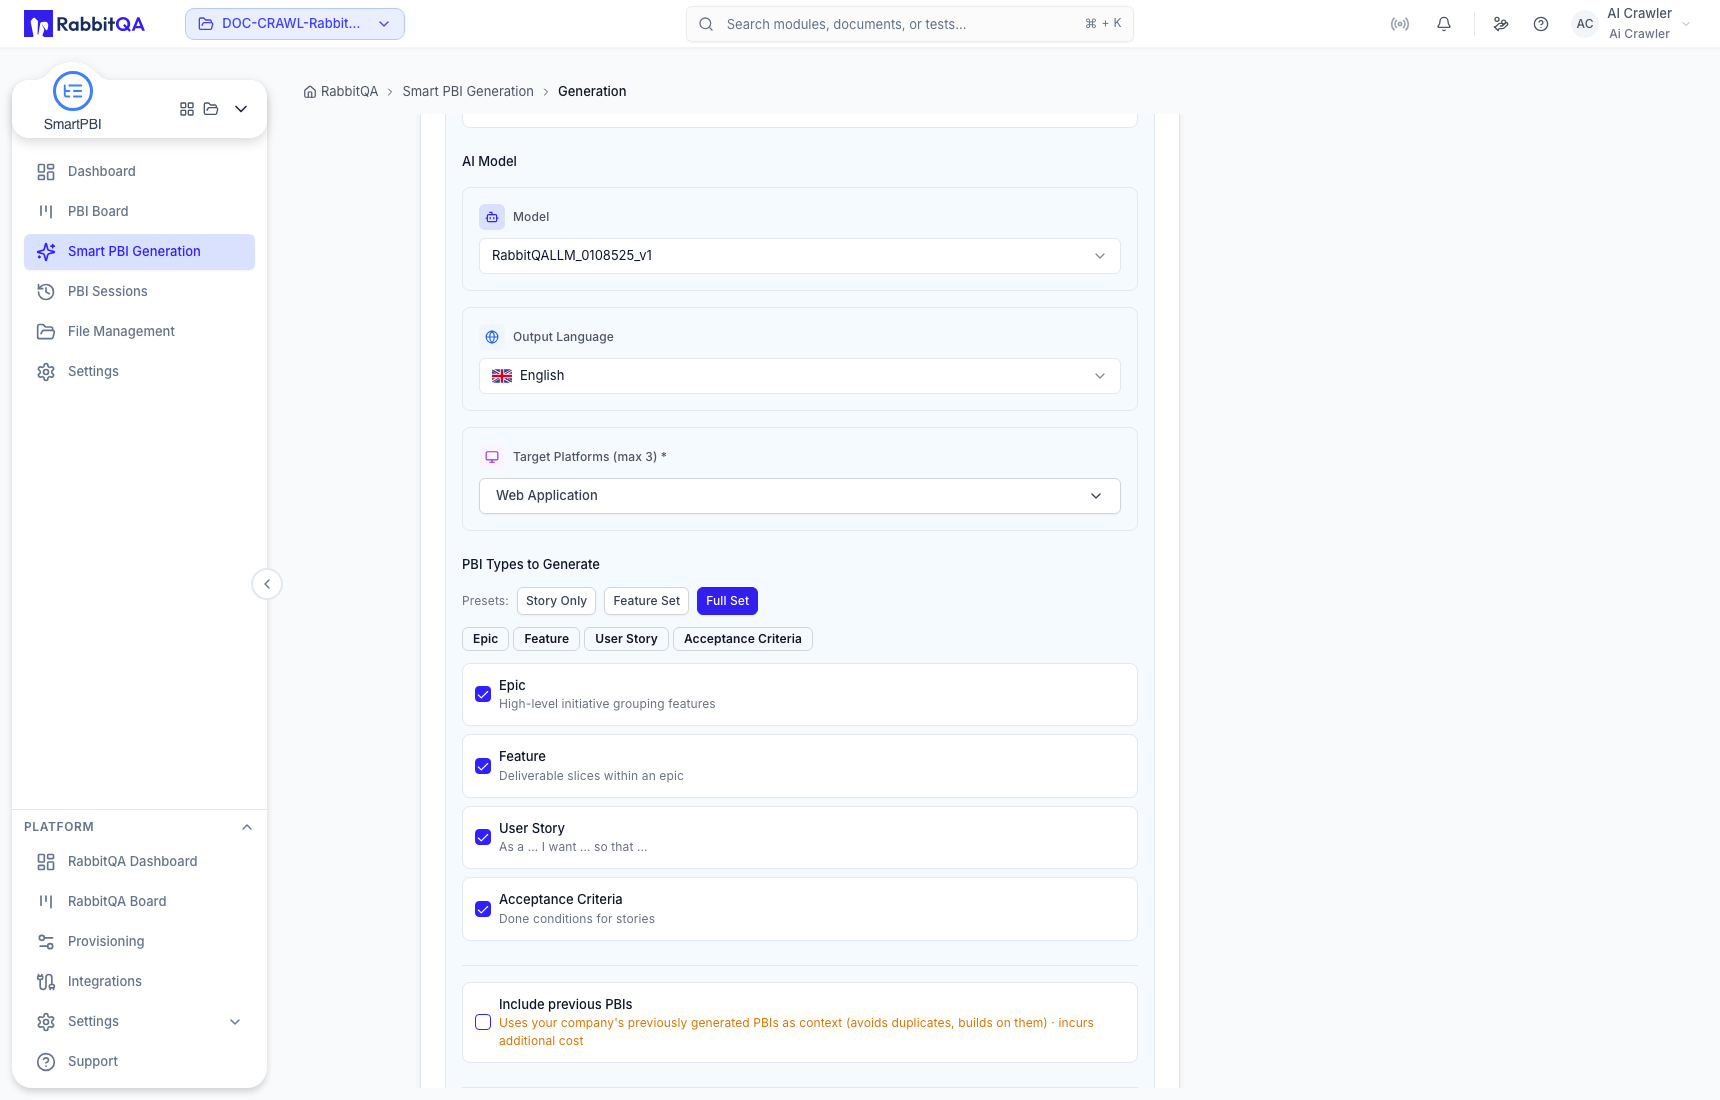Screen dimensions: 1720x1100
Task: Toggle the Acceptance Criteria type chip
Action: 743,639
